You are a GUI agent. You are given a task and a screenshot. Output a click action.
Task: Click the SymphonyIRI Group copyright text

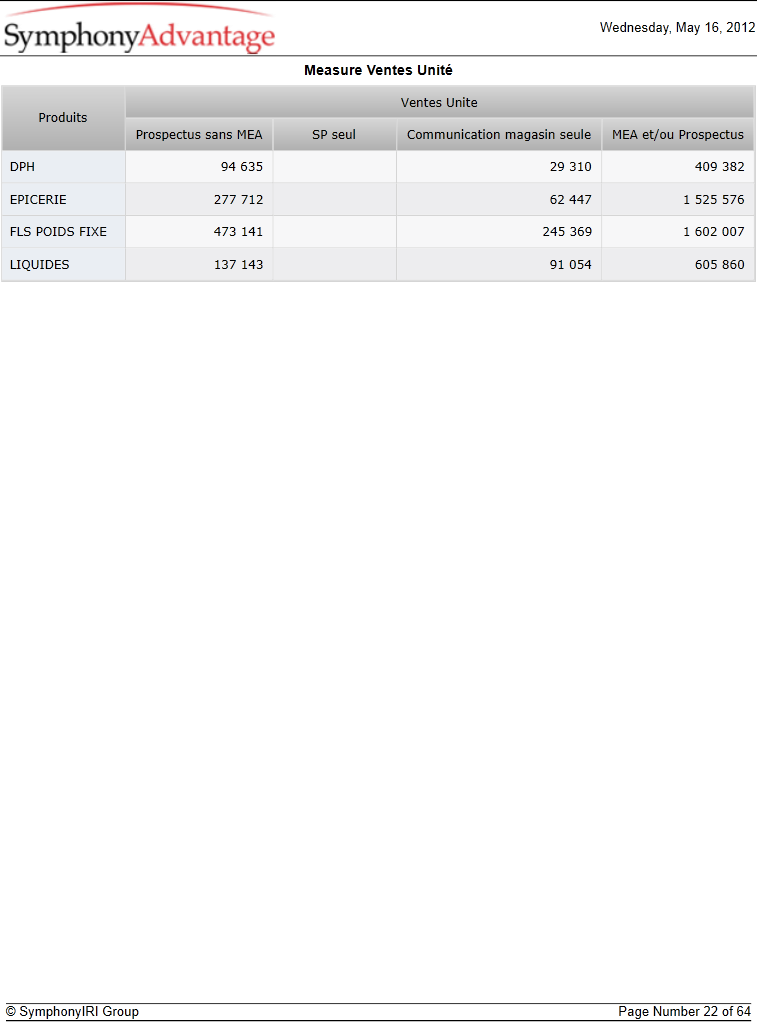pyautogui.click(x=72, y=1011)
